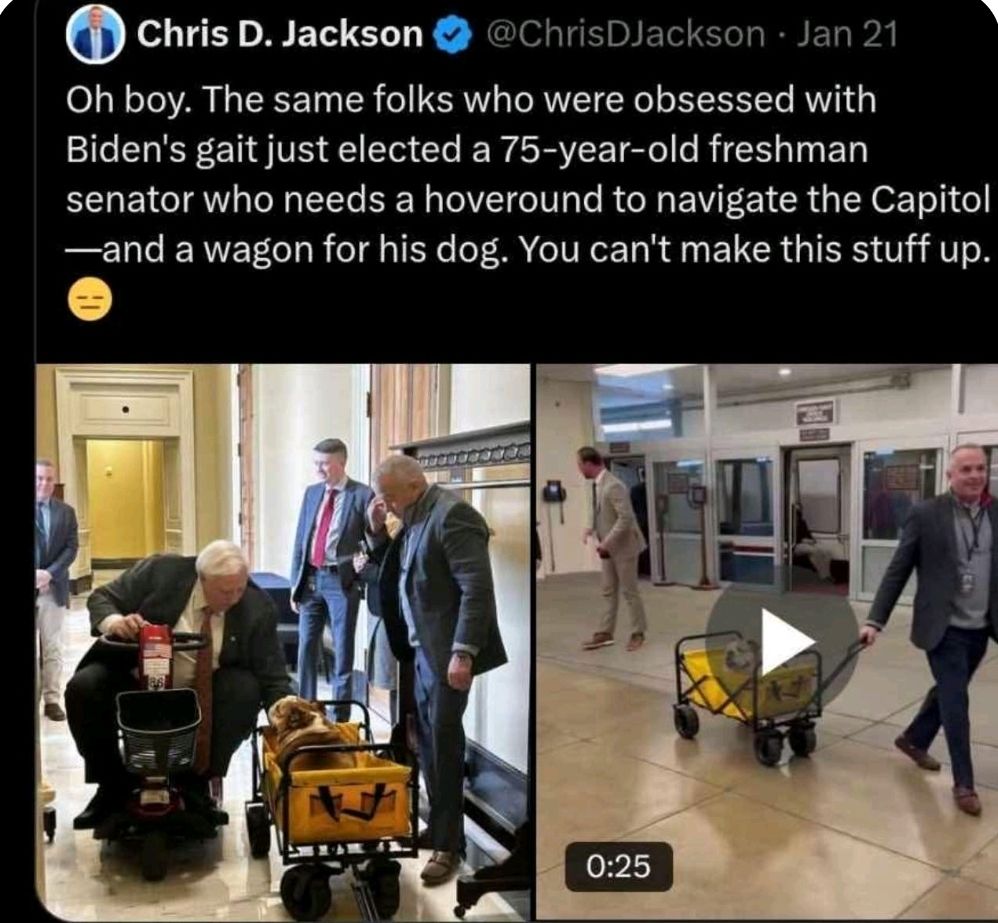Open Chris D. Jackson's profile avatar
998x923 pixels.
[x=95, y=36]
